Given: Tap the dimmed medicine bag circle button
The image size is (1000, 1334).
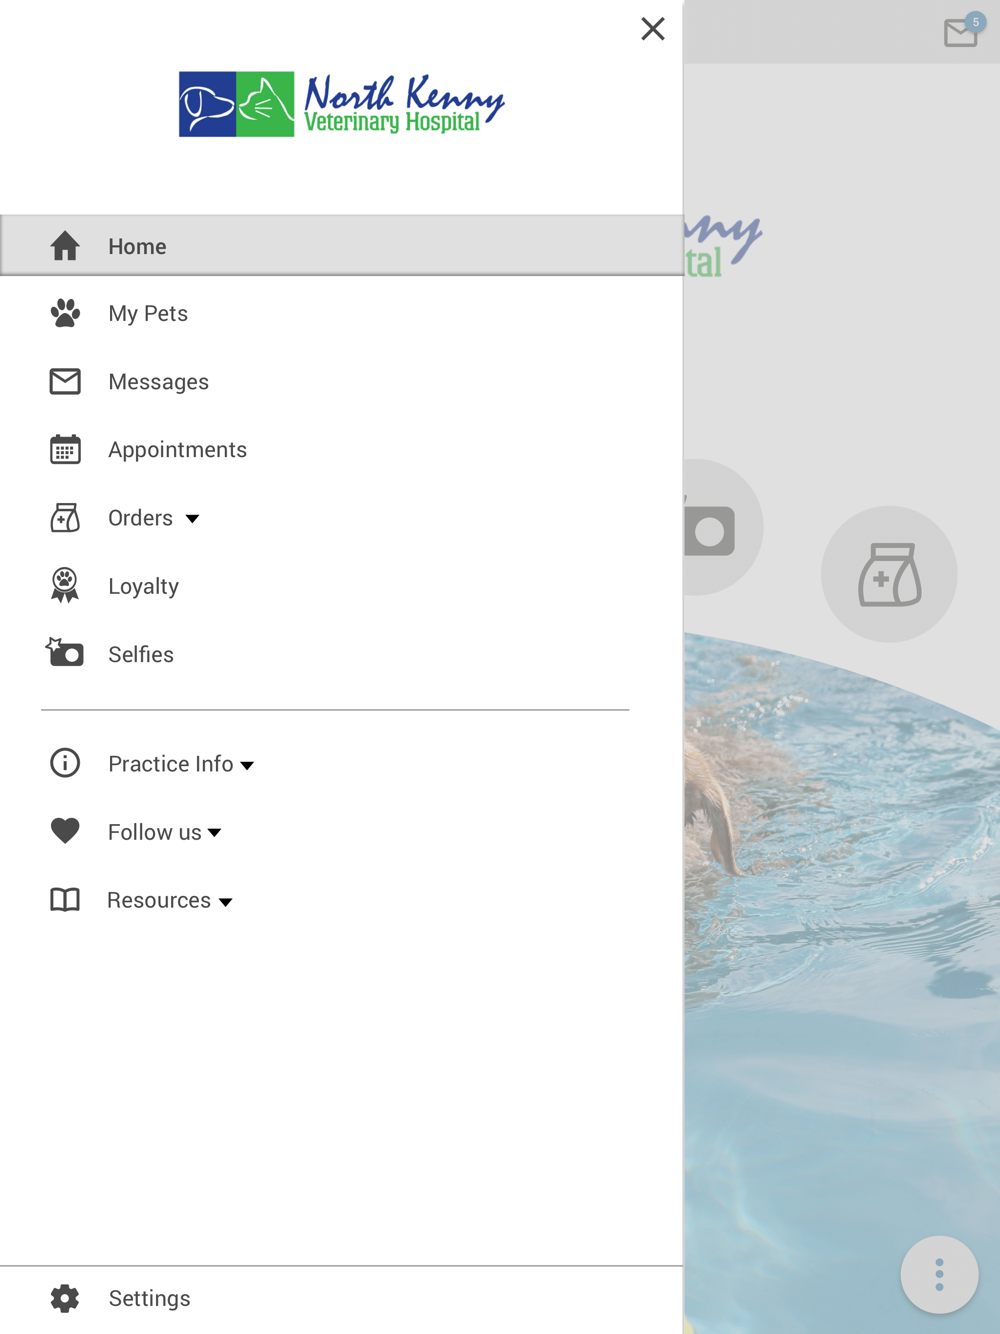Looking at the screenshot, I should coord(889,574).
